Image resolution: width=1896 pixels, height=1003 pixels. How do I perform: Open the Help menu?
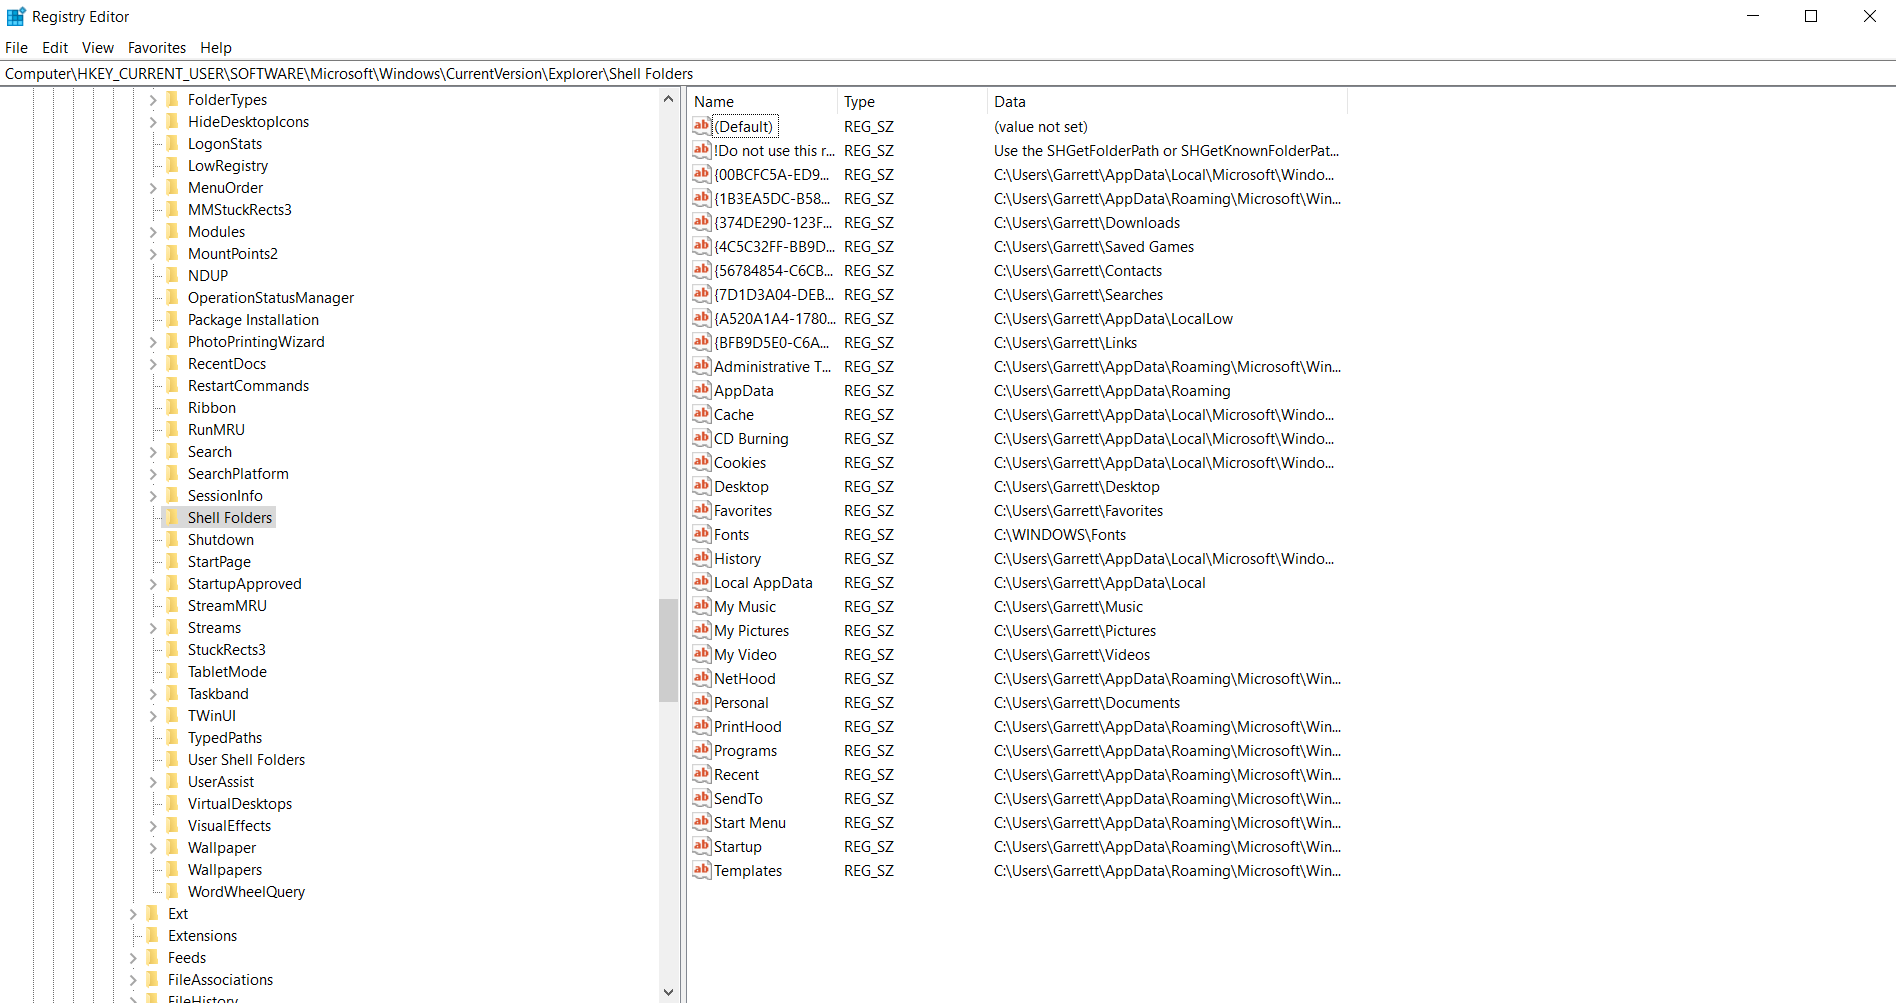click(x=216, y=47)
